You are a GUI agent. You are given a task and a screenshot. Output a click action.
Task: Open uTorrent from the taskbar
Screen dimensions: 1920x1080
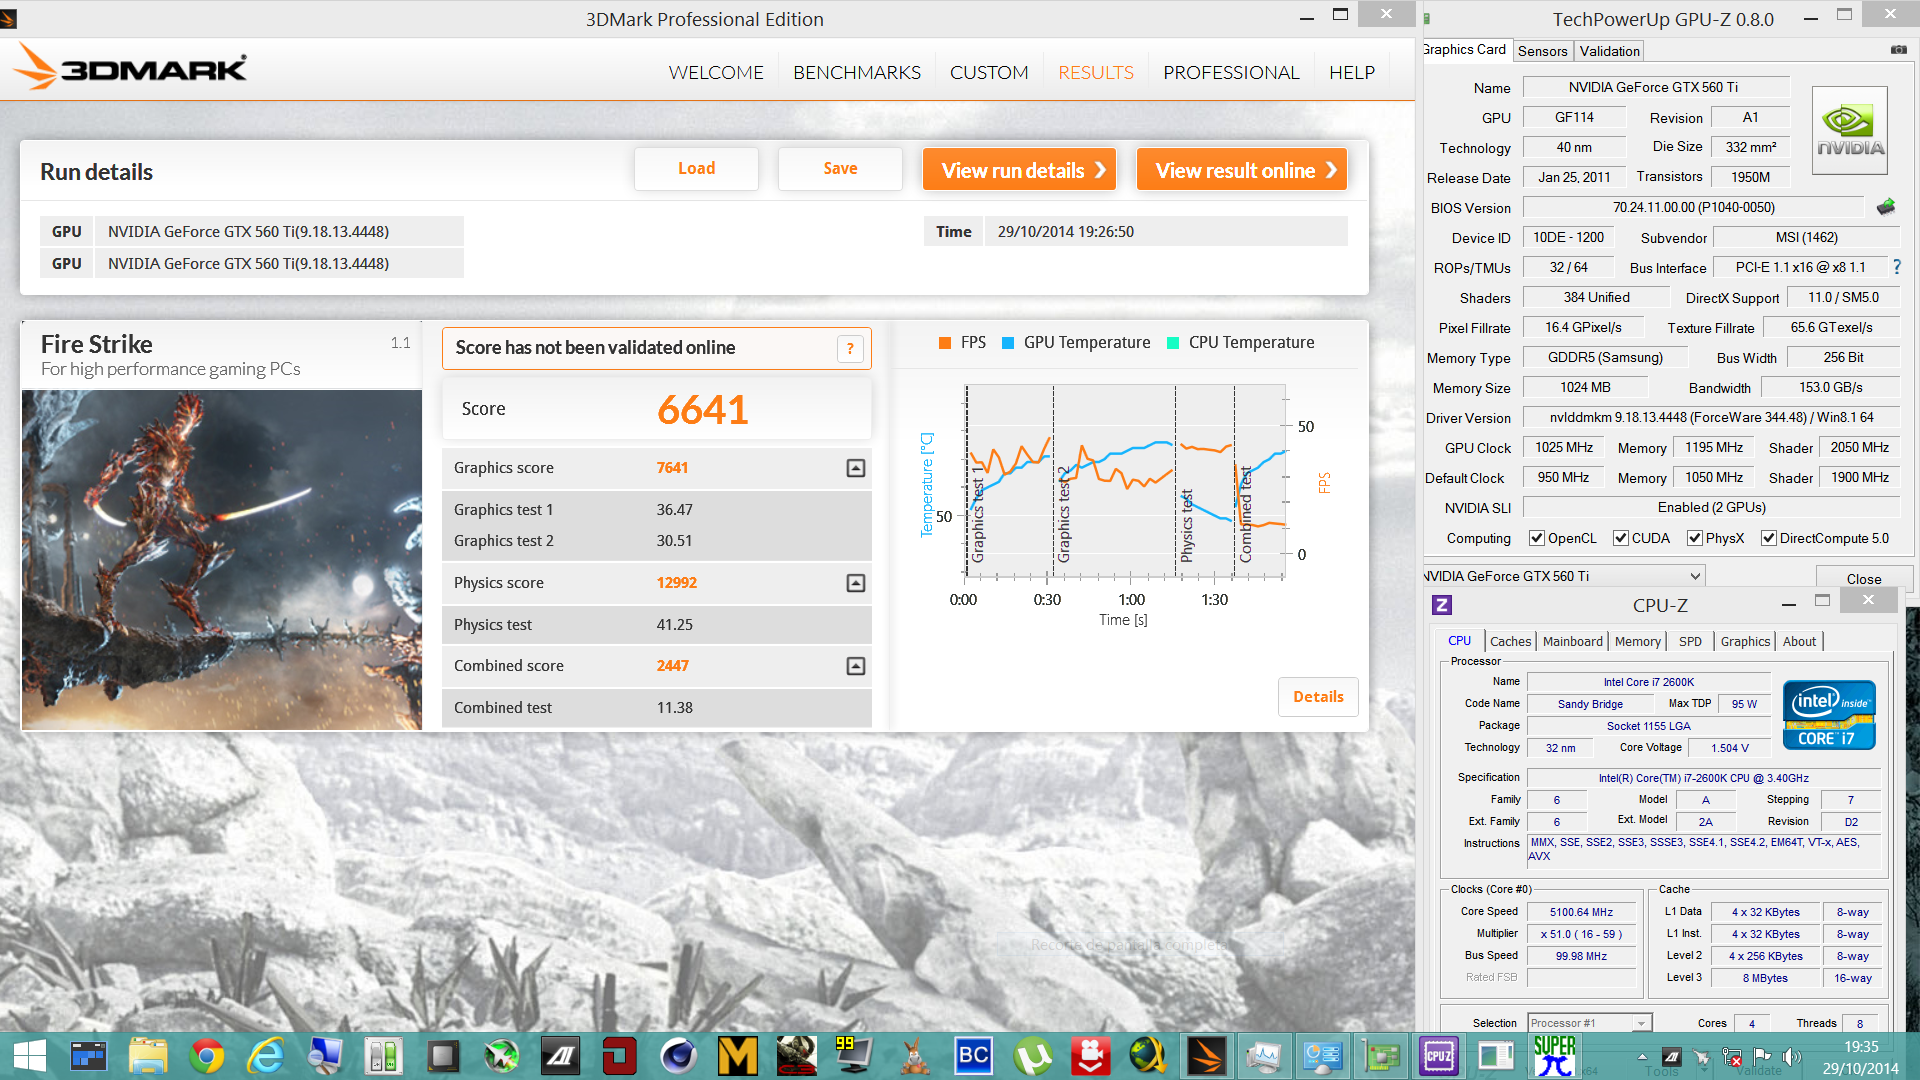[1032, 1056]
